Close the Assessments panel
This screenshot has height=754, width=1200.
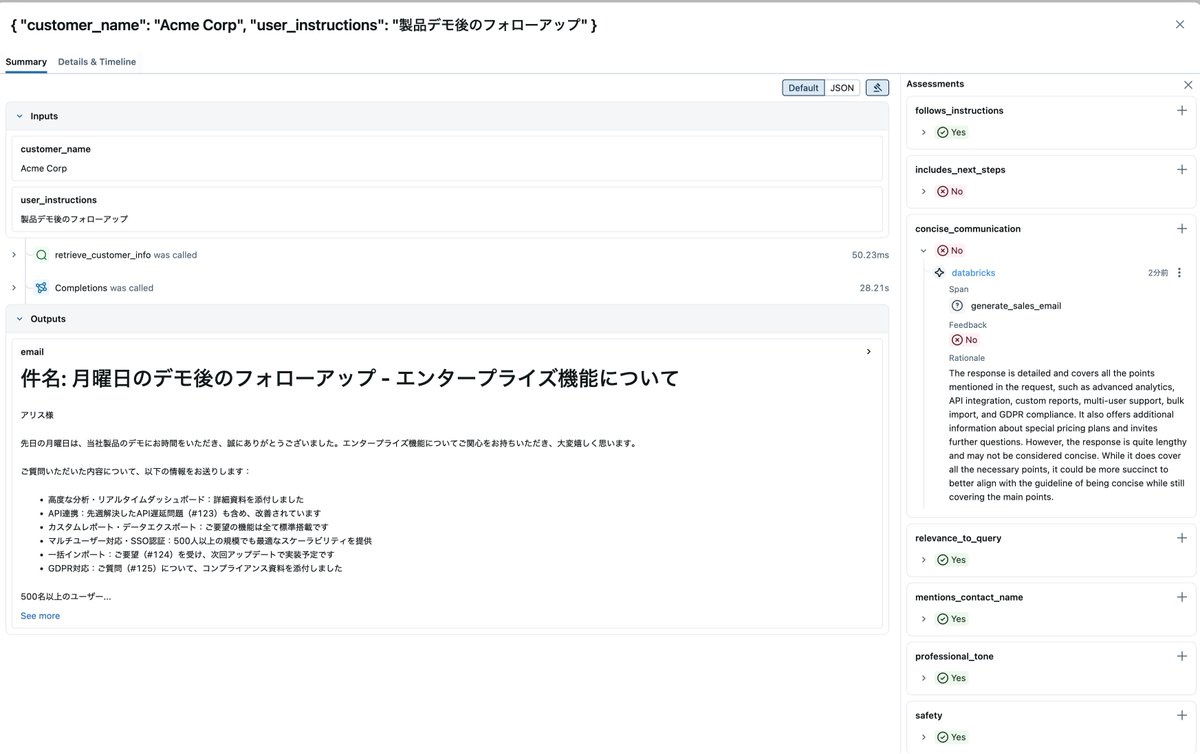pyautogui.click(x=1188, y=85)
